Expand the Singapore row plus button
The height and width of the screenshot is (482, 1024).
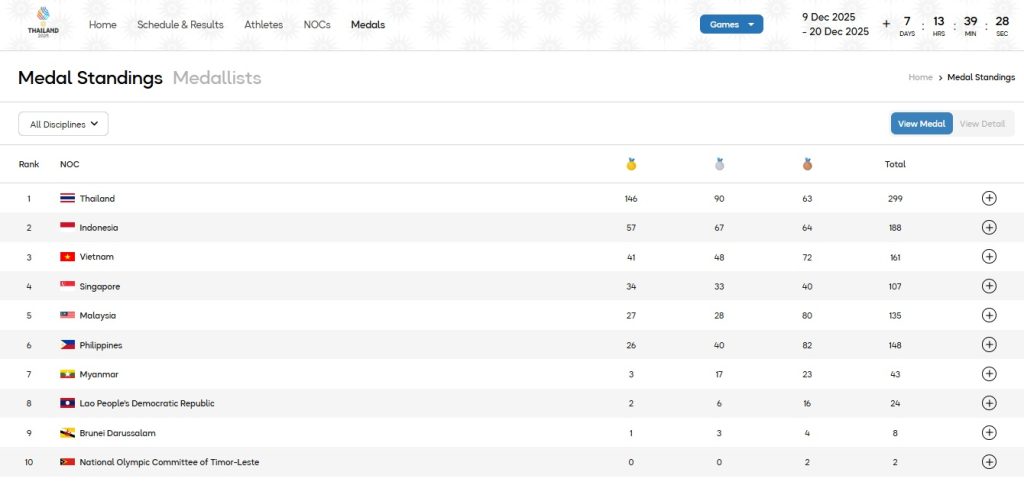989,286
